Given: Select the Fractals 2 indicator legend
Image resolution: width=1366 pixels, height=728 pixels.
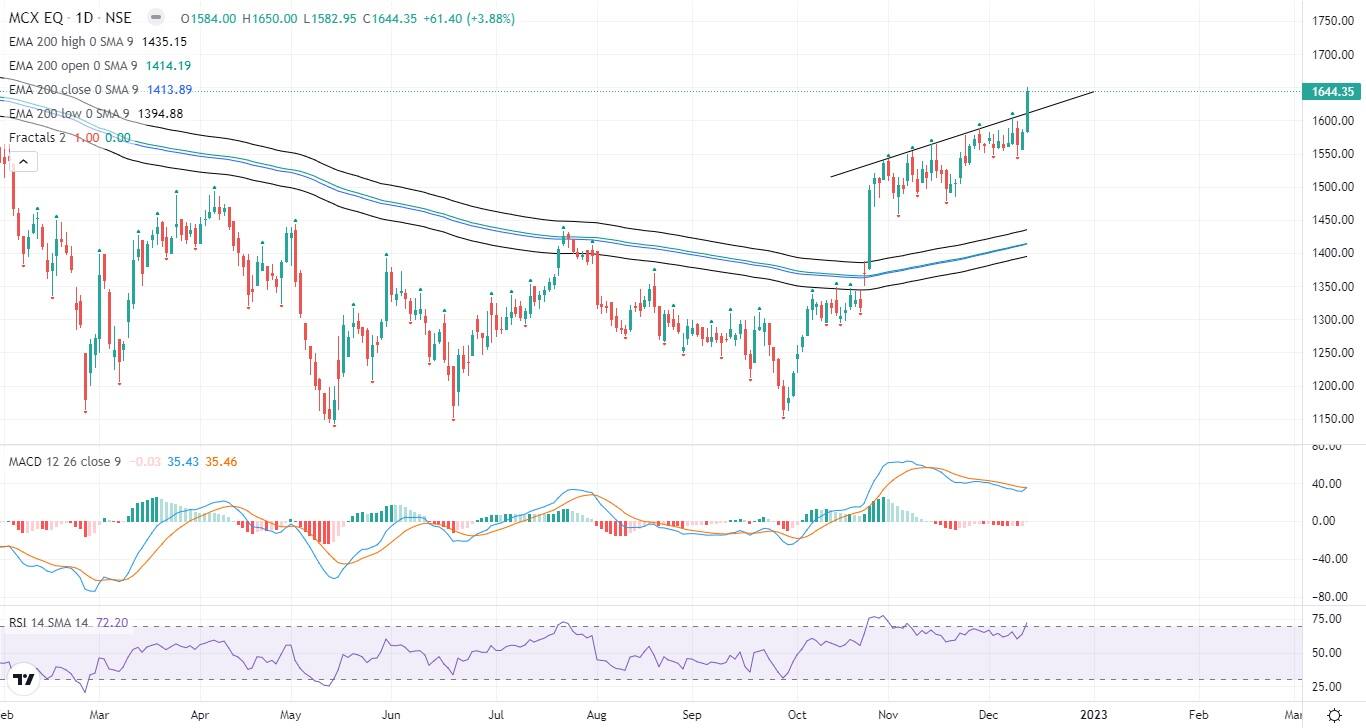Looking at the screenshot, I should click(37, 137).
